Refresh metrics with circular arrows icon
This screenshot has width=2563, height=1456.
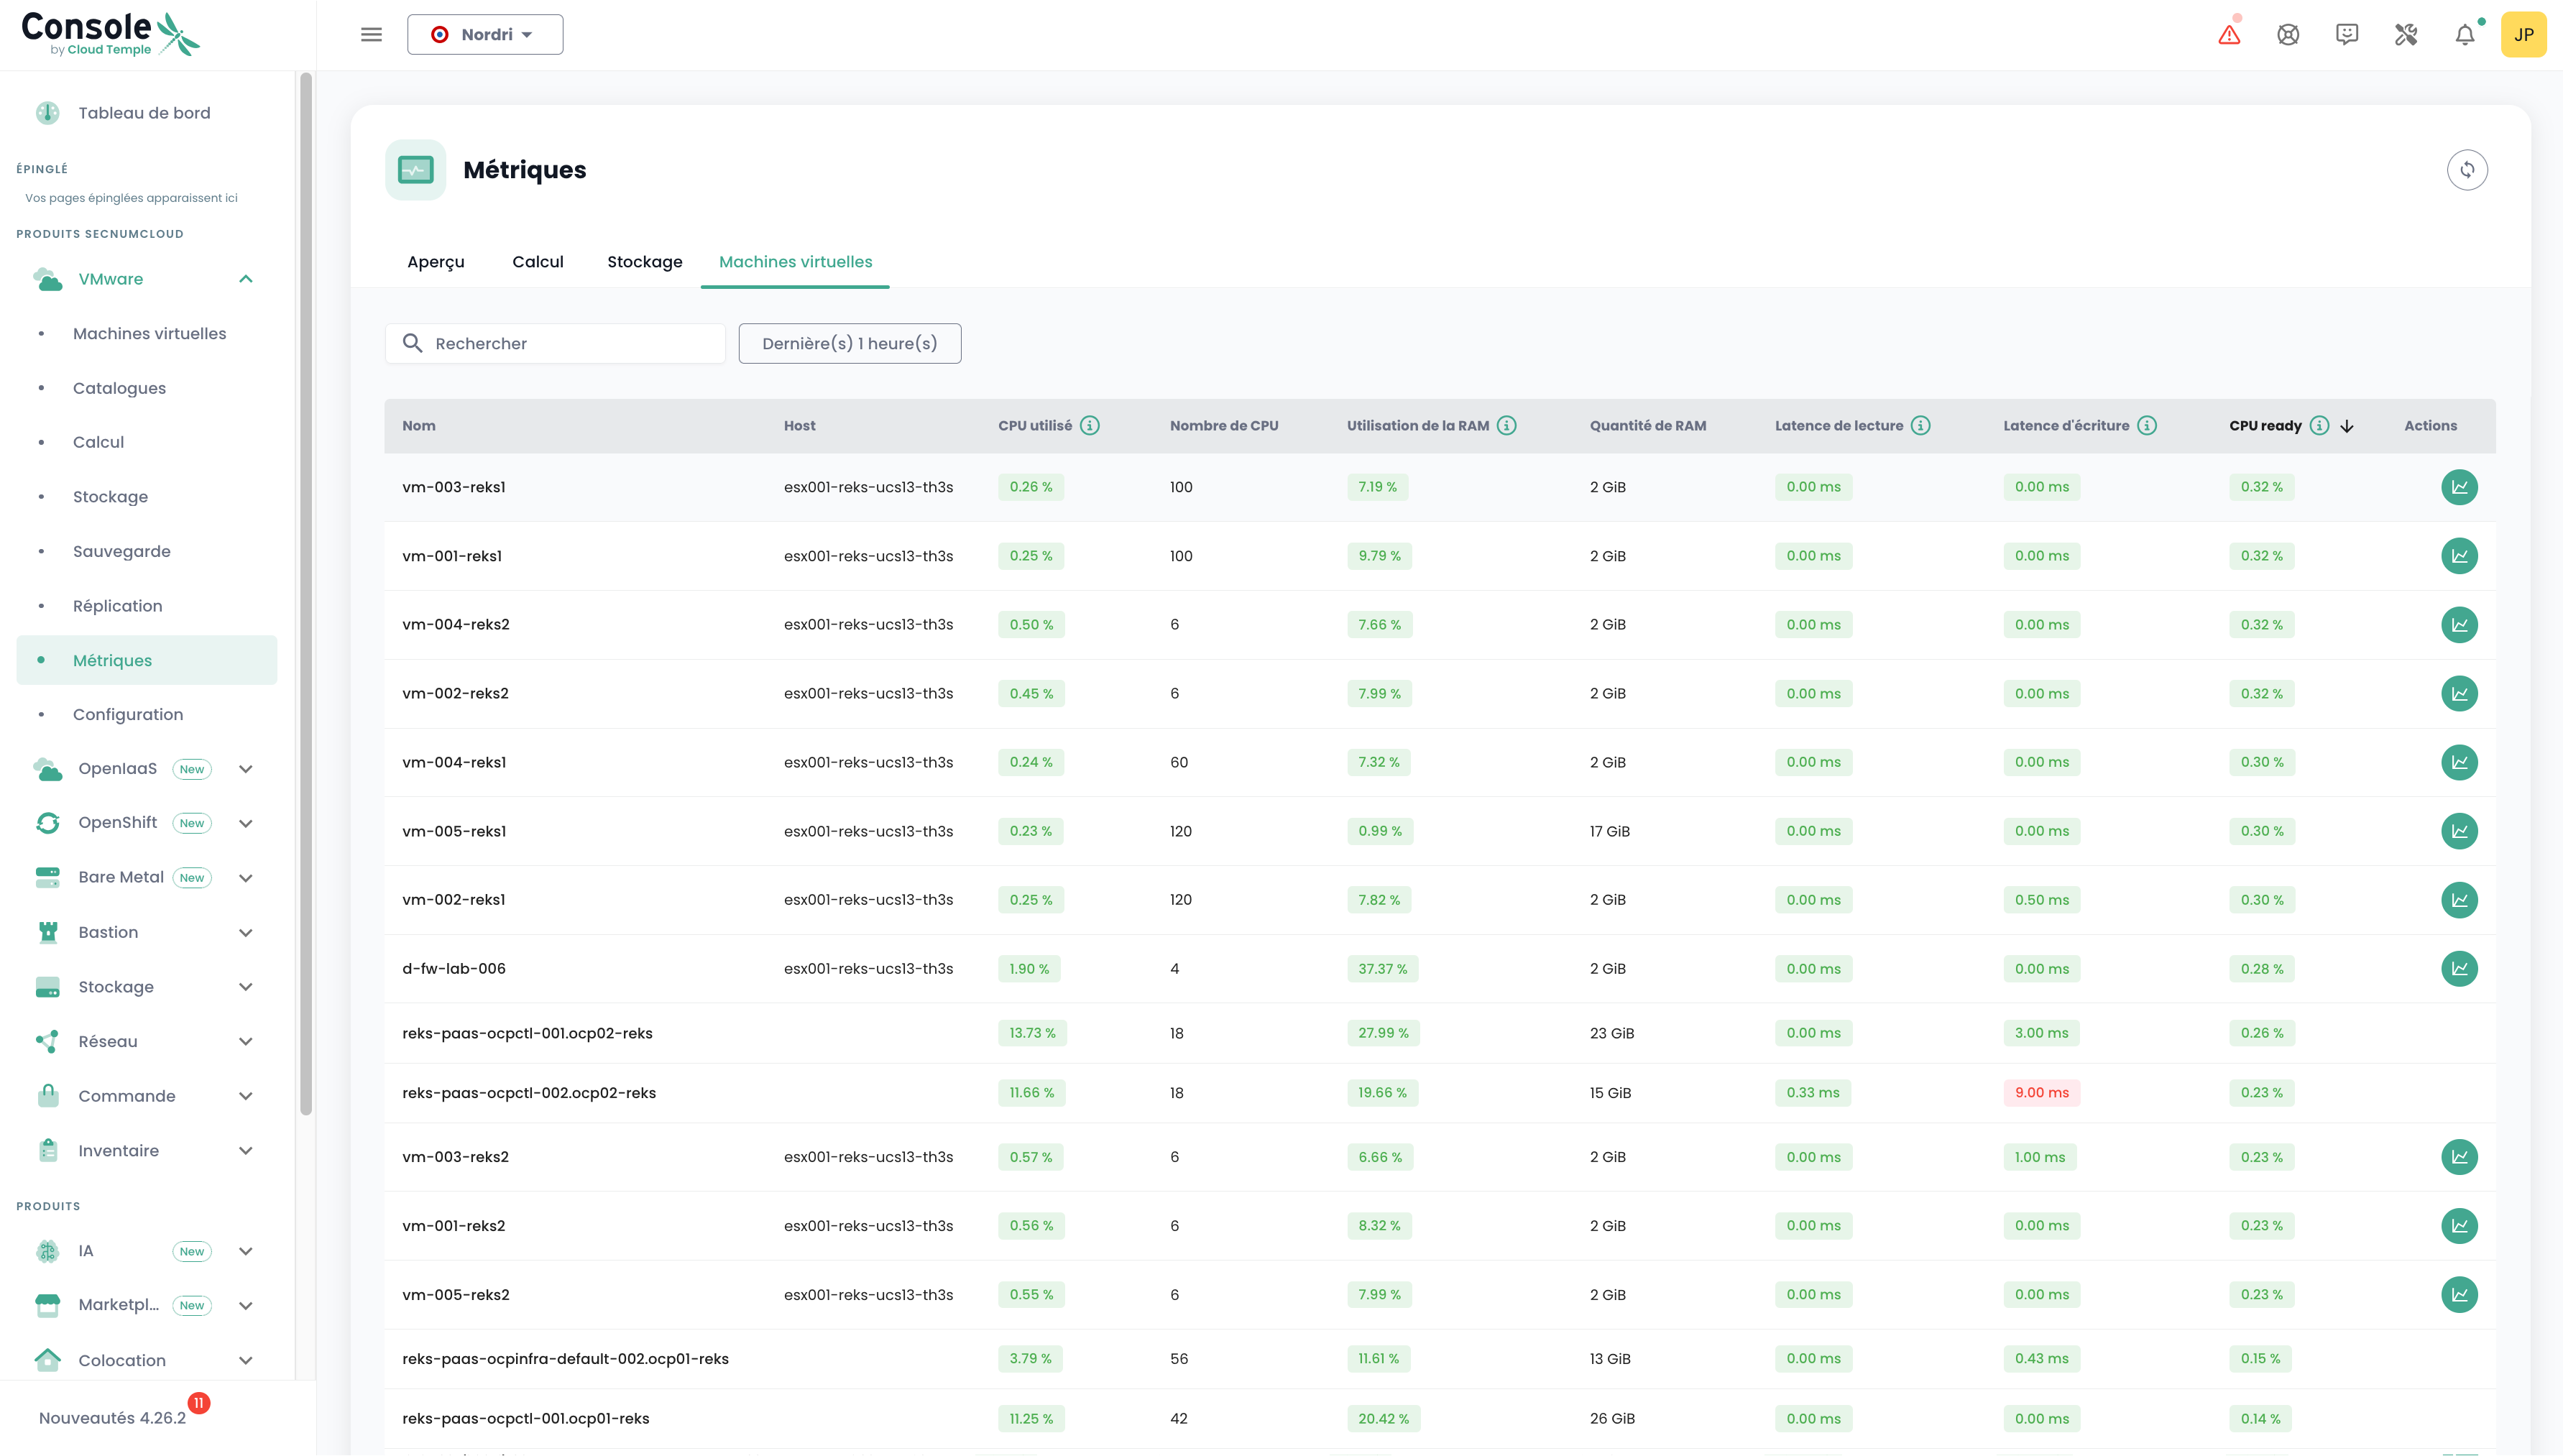coord(2467,170)
